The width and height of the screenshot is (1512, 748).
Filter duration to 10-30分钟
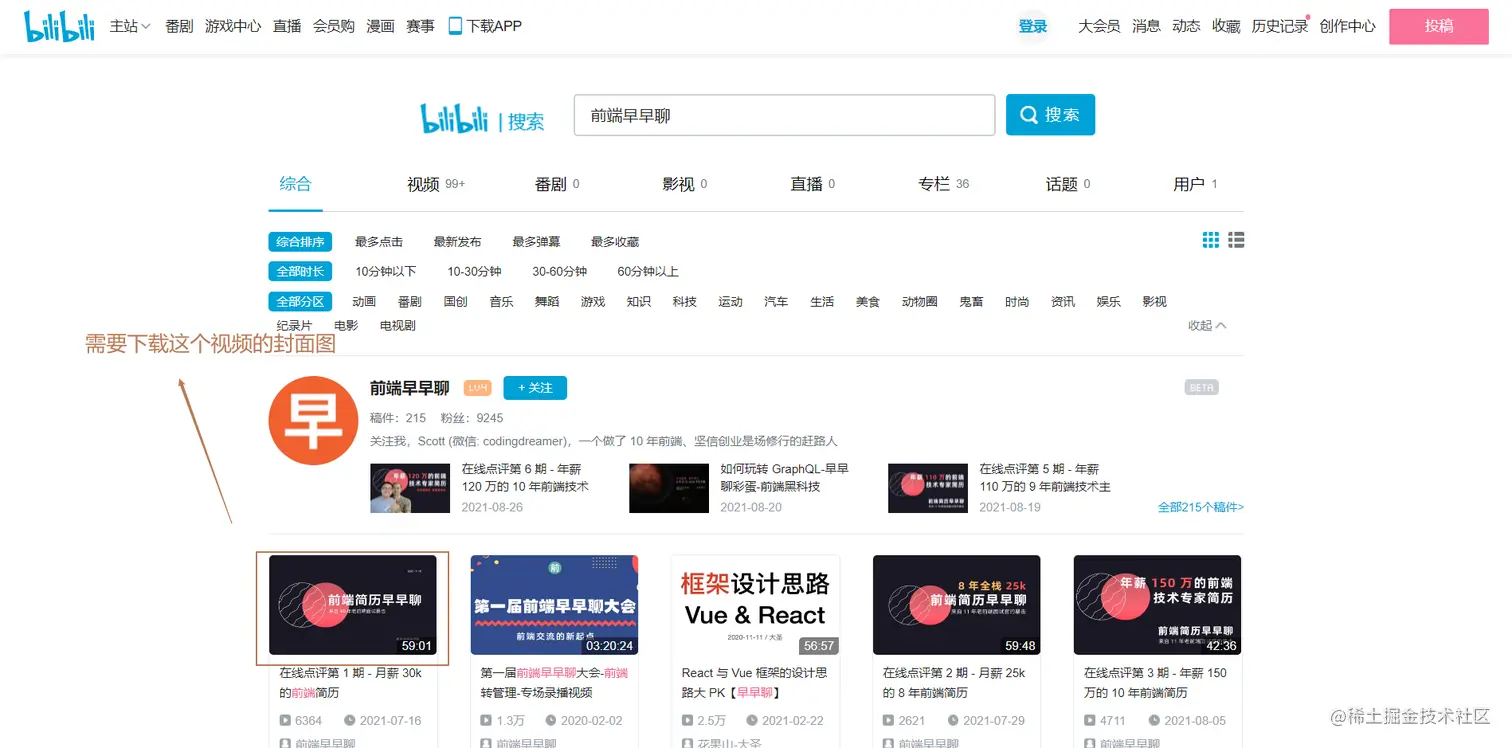tap(474, 272)
